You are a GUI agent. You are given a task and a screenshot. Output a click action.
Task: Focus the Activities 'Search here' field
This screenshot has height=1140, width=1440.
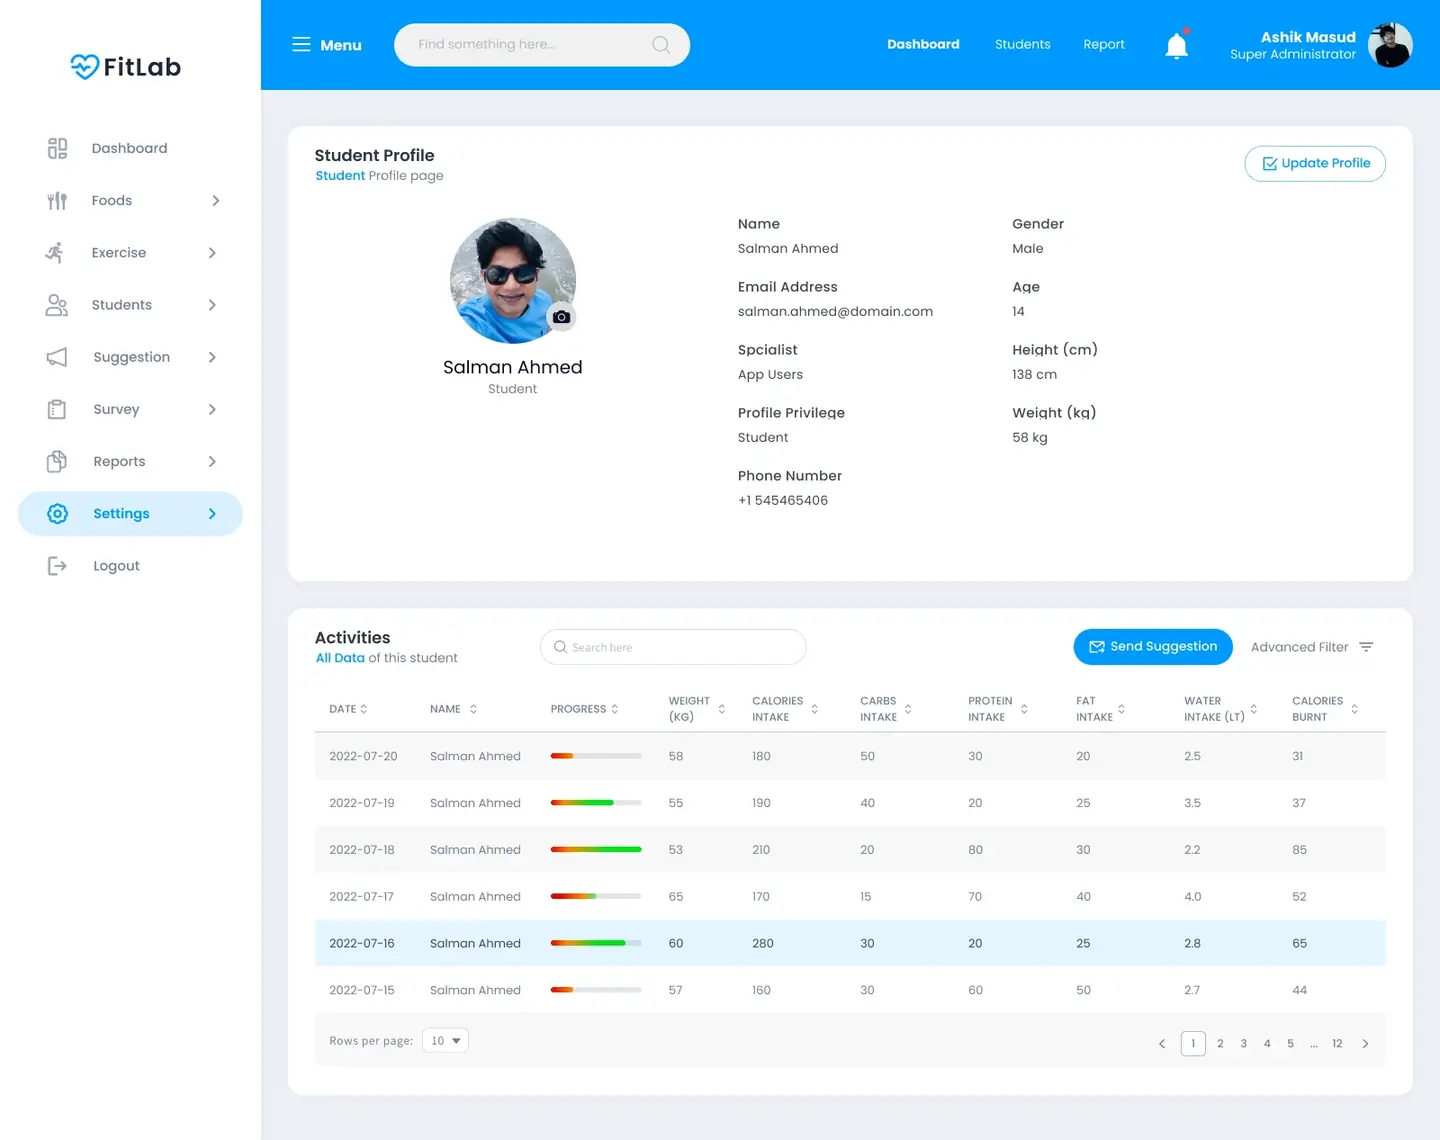(x=673, y=647)
